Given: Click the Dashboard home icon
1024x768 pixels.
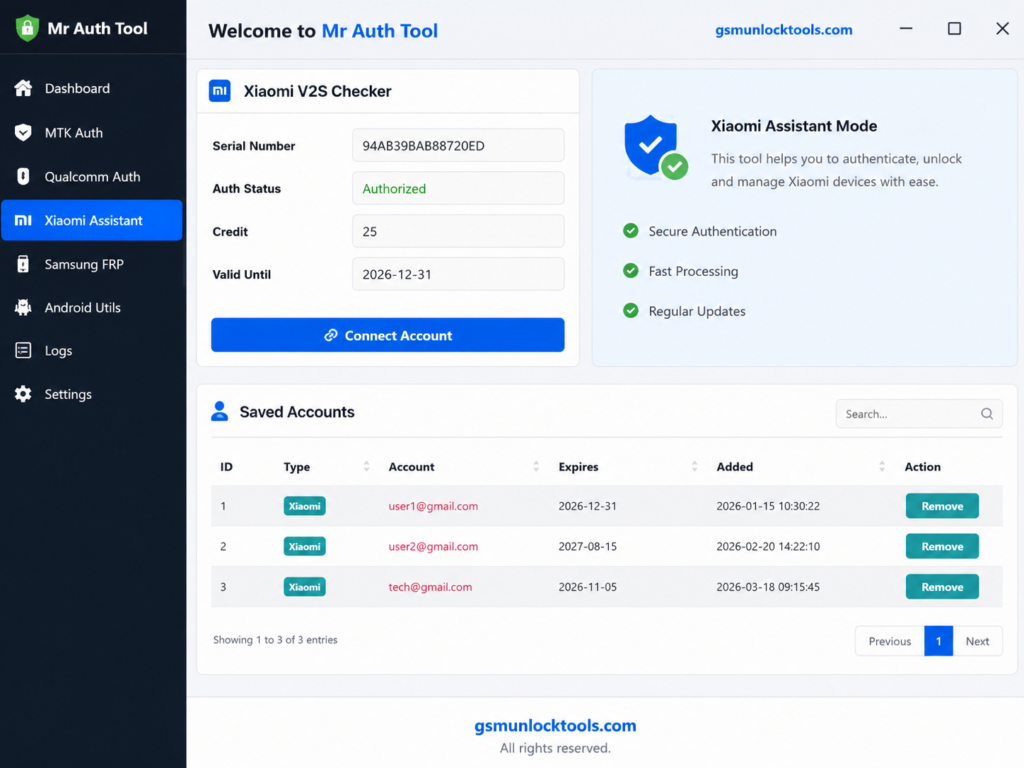Looking at the screenshot, I should point(24,88).
